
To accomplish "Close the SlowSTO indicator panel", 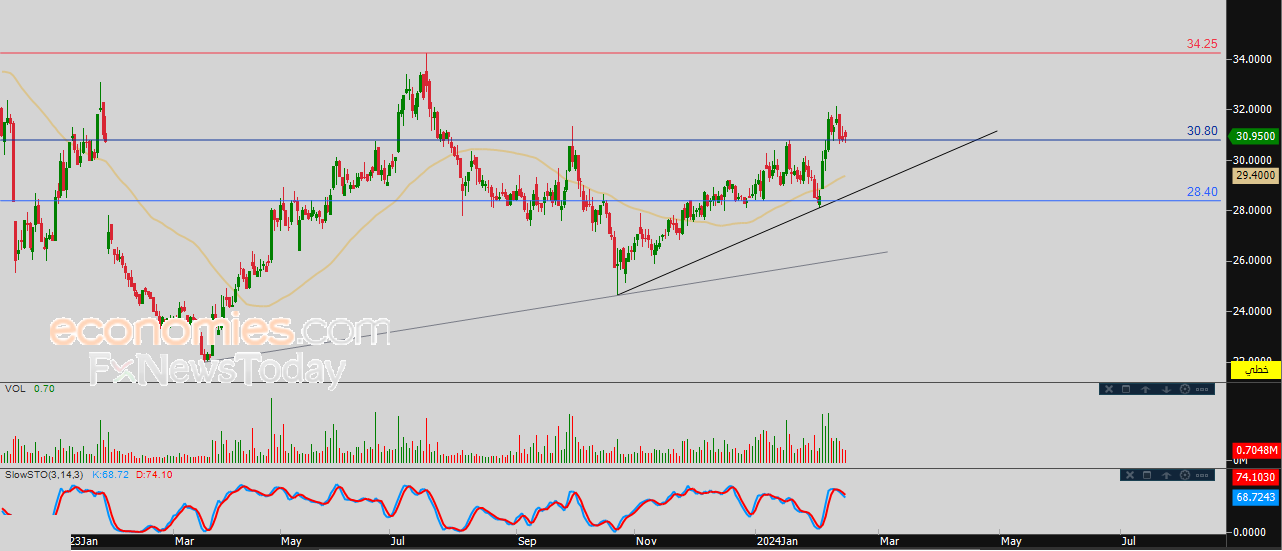I will [1130, 475].
